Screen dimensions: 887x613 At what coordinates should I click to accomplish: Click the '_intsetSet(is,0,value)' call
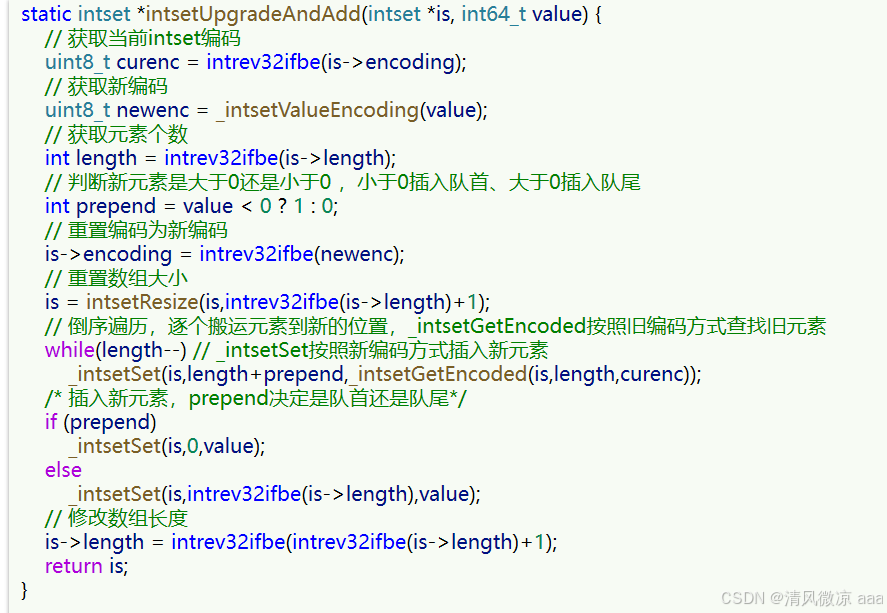click(x=167, y=447)
